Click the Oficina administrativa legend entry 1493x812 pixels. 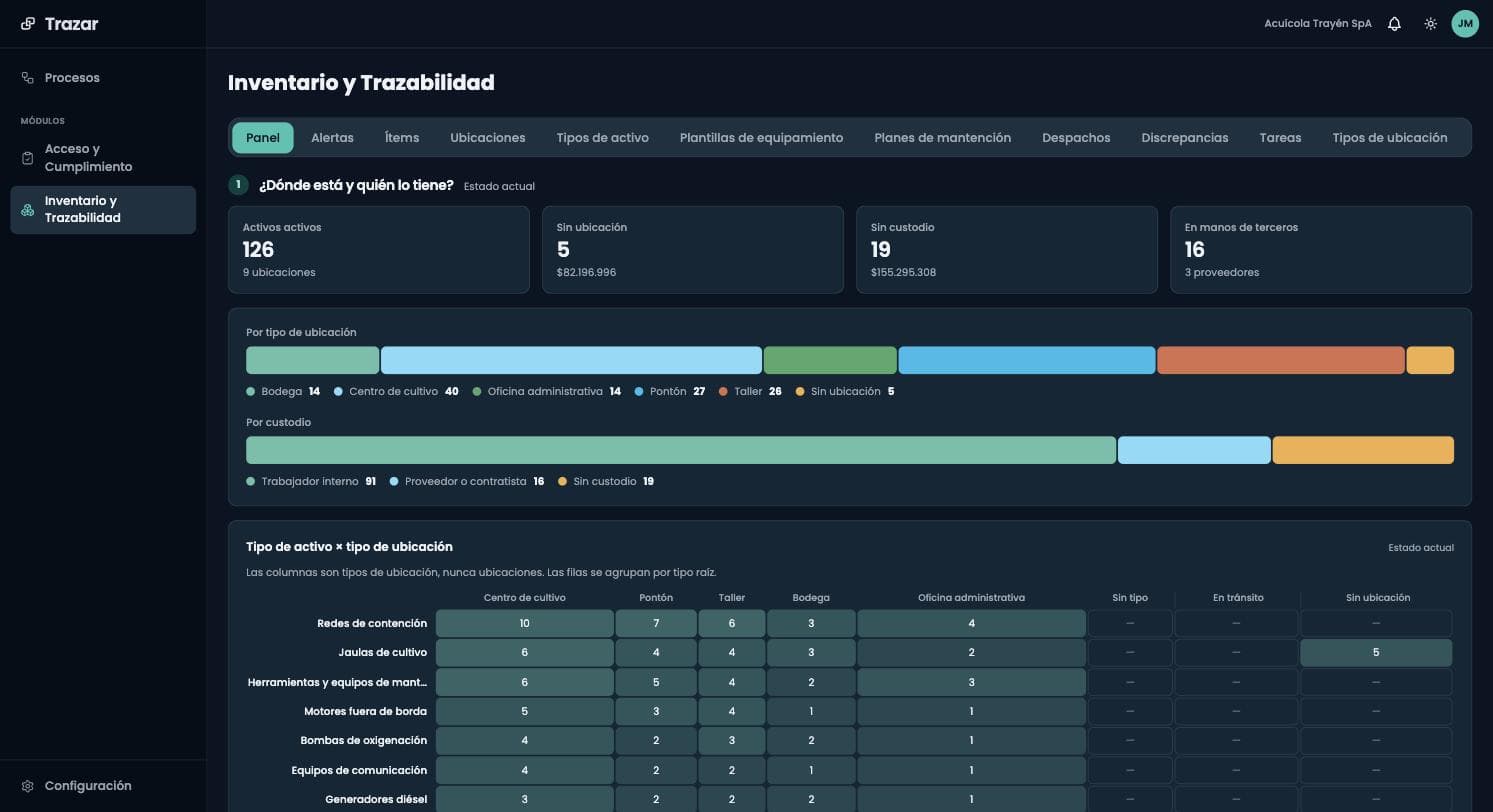547,392
